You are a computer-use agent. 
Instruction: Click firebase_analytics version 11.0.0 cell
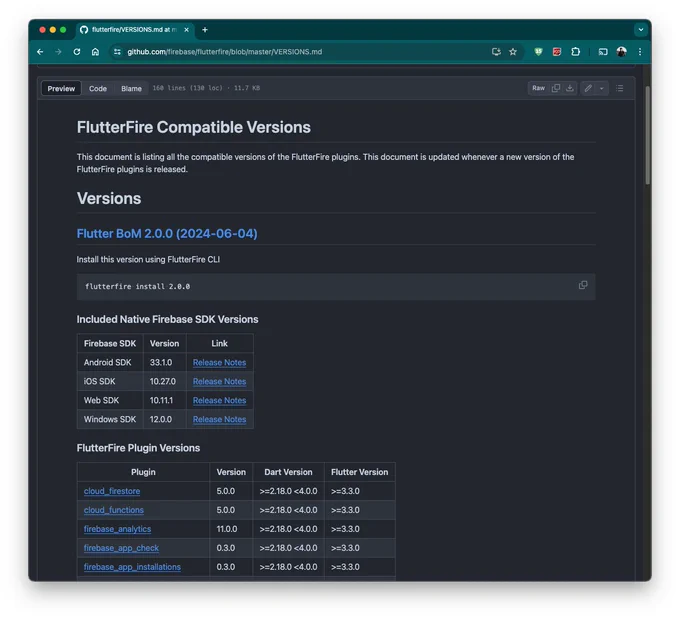click(231, 529)
